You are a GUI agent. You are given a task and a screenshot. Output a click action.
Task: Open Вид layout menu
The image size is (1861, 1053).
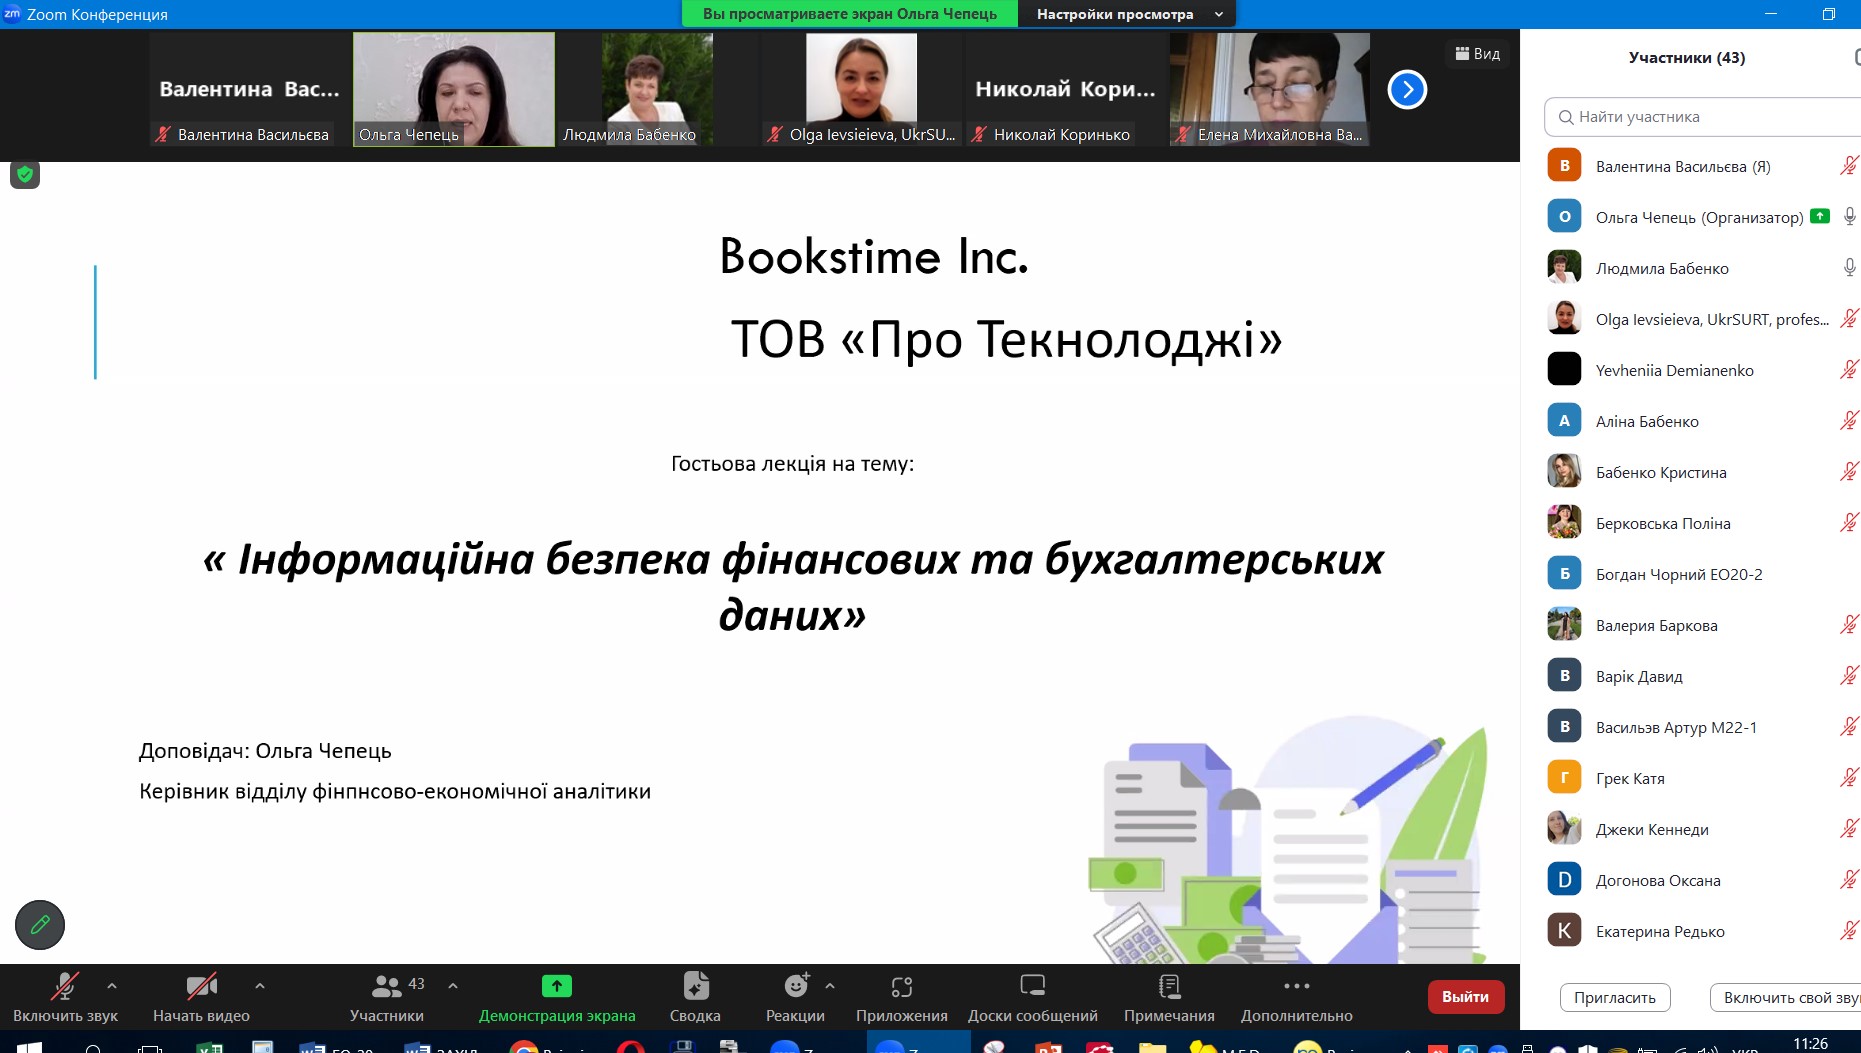tap(1478, 54)
